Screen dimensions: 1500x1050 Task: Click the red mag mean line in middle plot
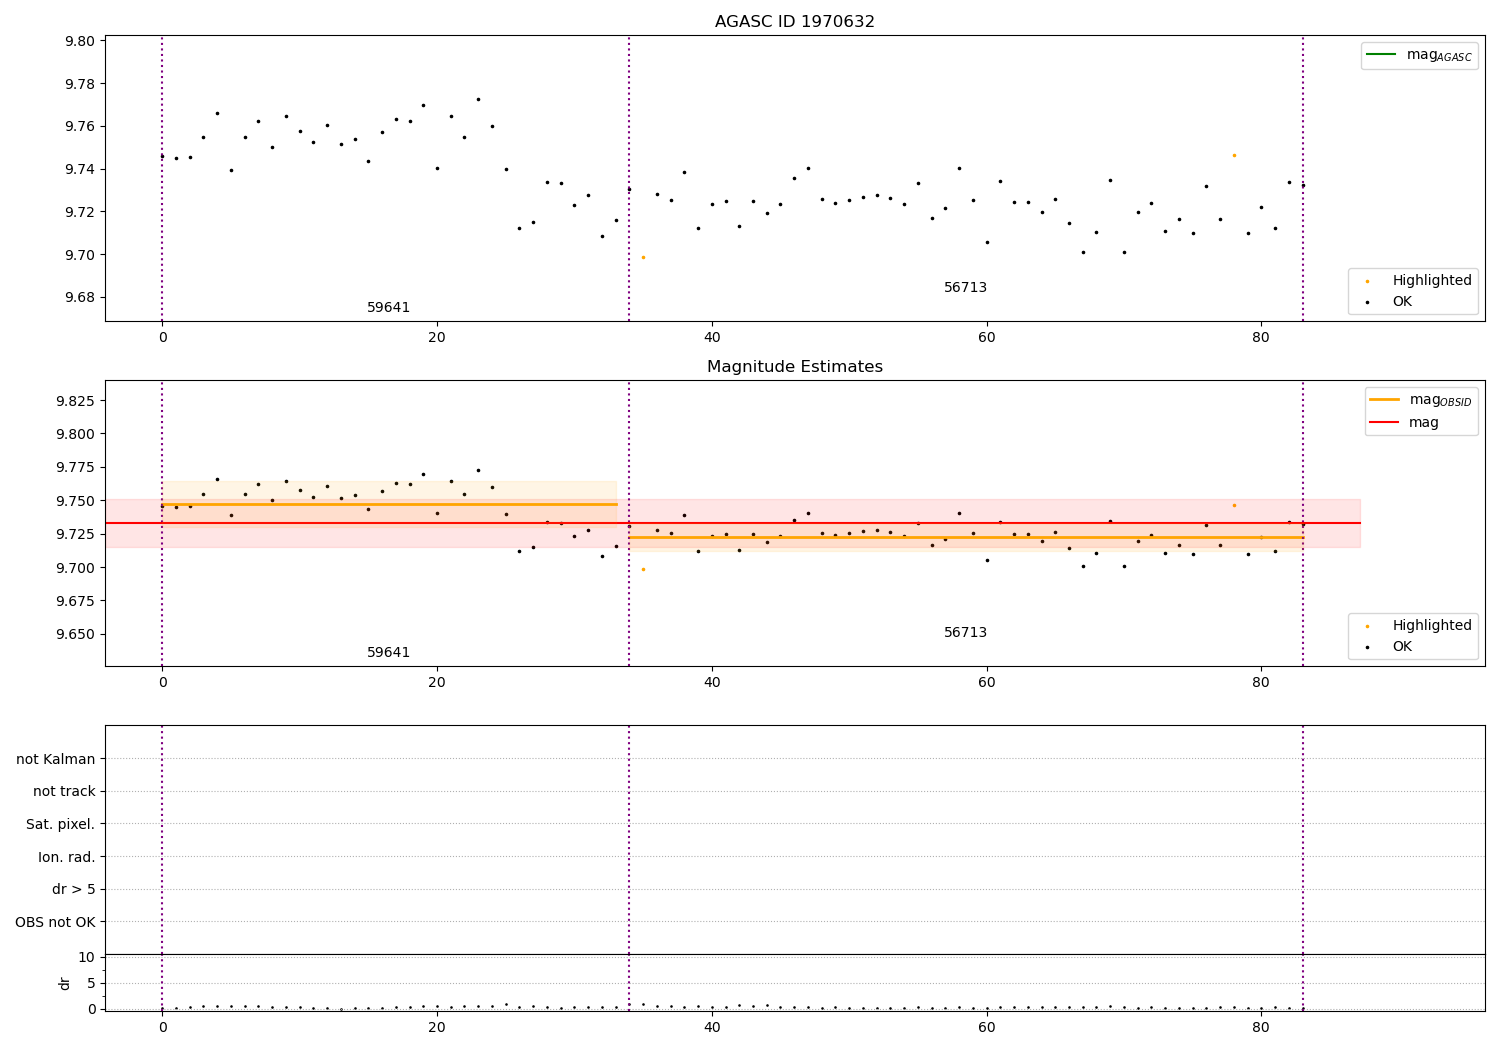(x=732, y=523)
